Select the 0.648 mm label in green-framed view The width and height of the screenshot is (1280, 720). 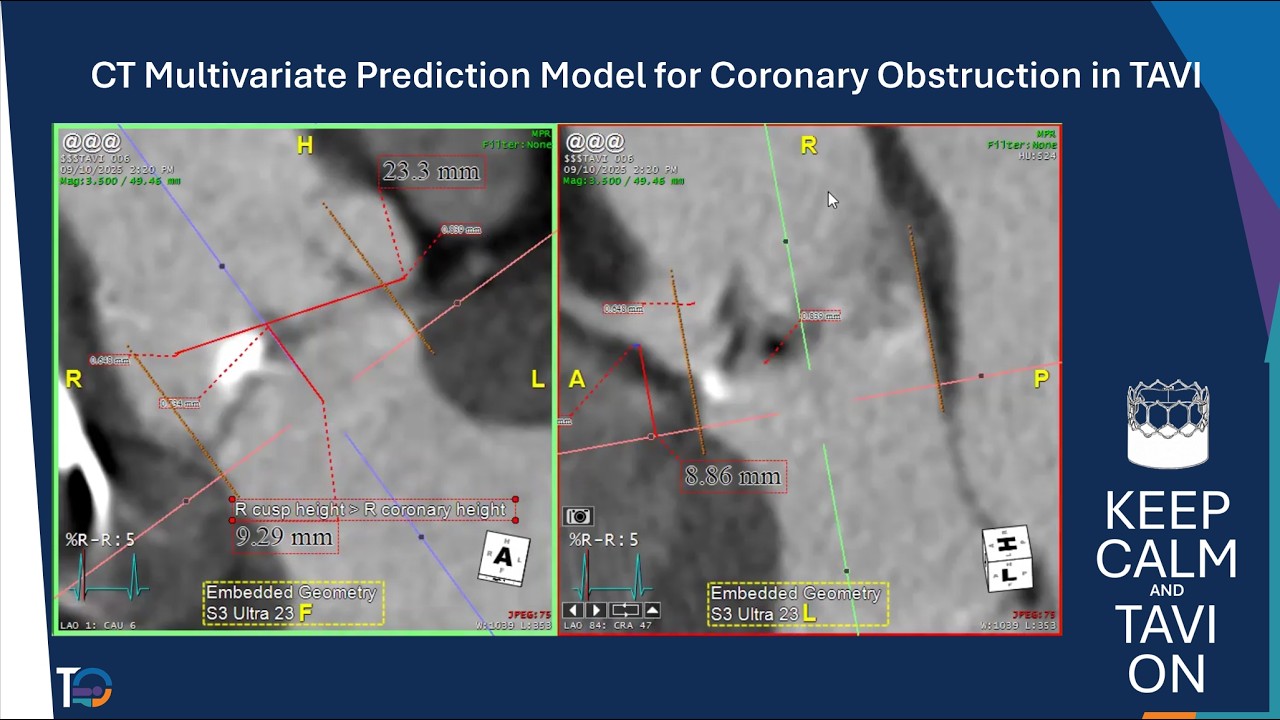[x=109, y=360]
